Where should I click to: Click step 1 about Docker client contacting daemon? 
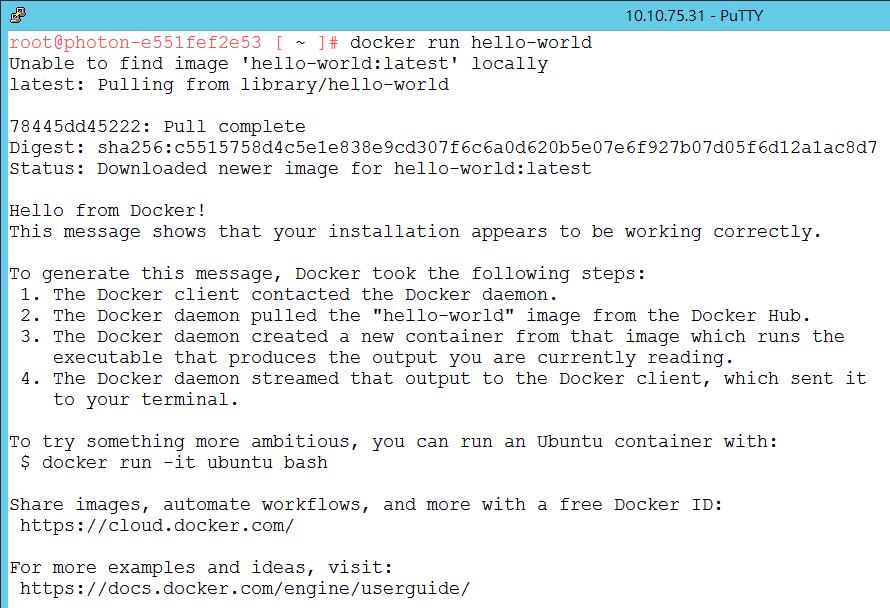click(x=289, y=295)
